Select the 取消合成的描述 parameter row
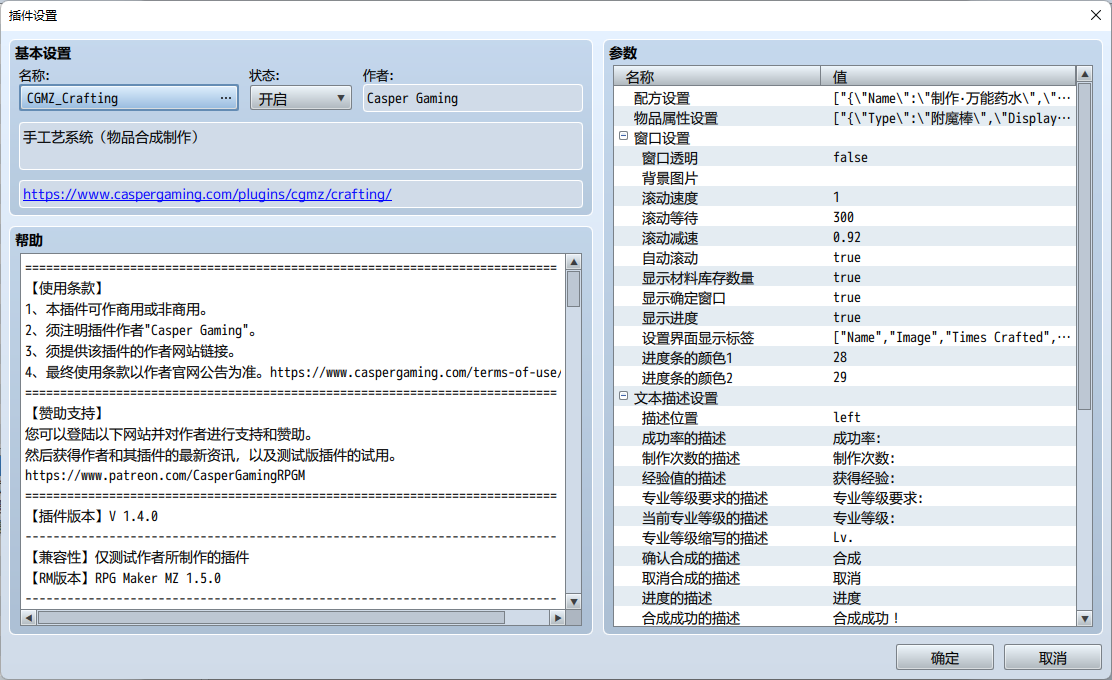1112x680 pixels. tap(845, 578)
